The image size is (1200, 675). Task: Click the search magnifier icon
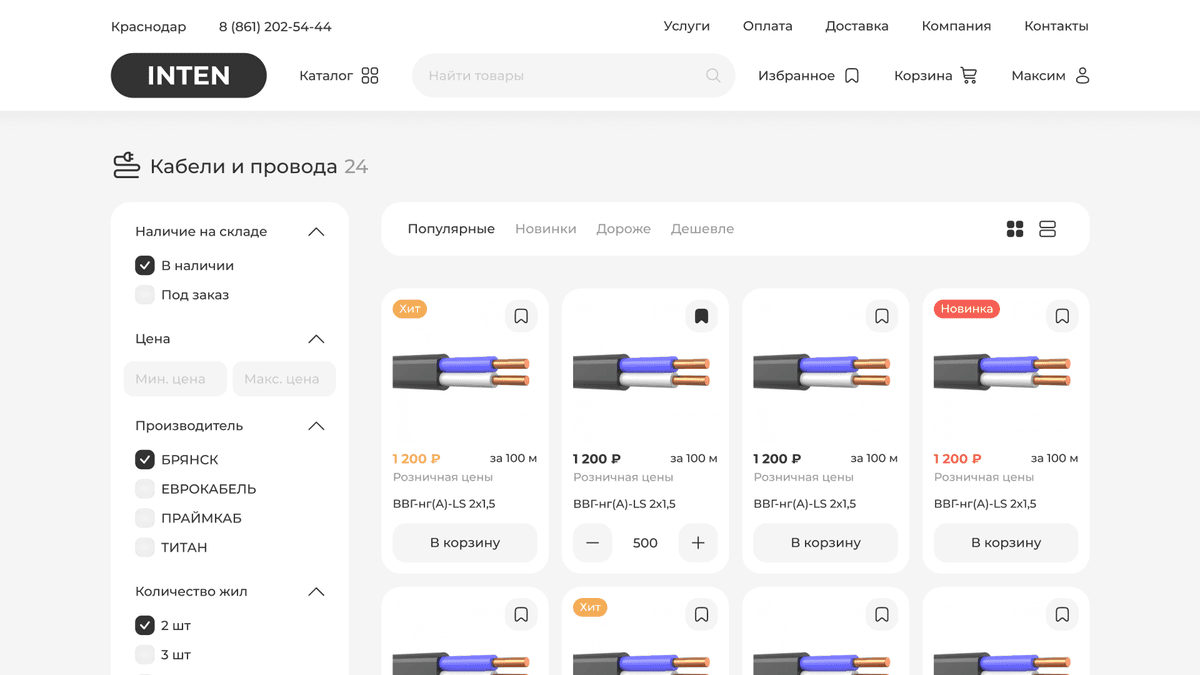point(713,76)
